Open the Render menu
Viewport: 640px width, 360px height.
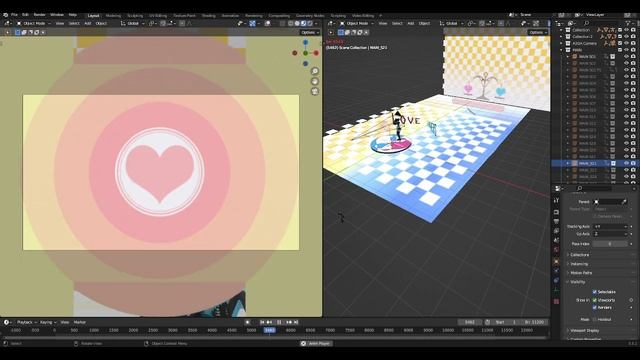click(40, 15)
